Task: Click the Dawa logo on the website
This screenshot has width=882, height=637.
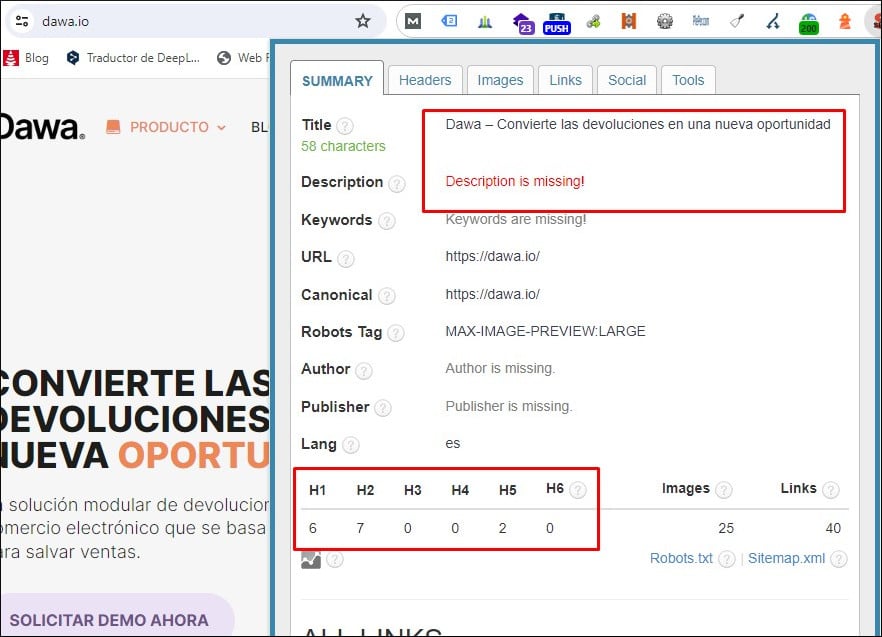Action: [x=43, y=127]
